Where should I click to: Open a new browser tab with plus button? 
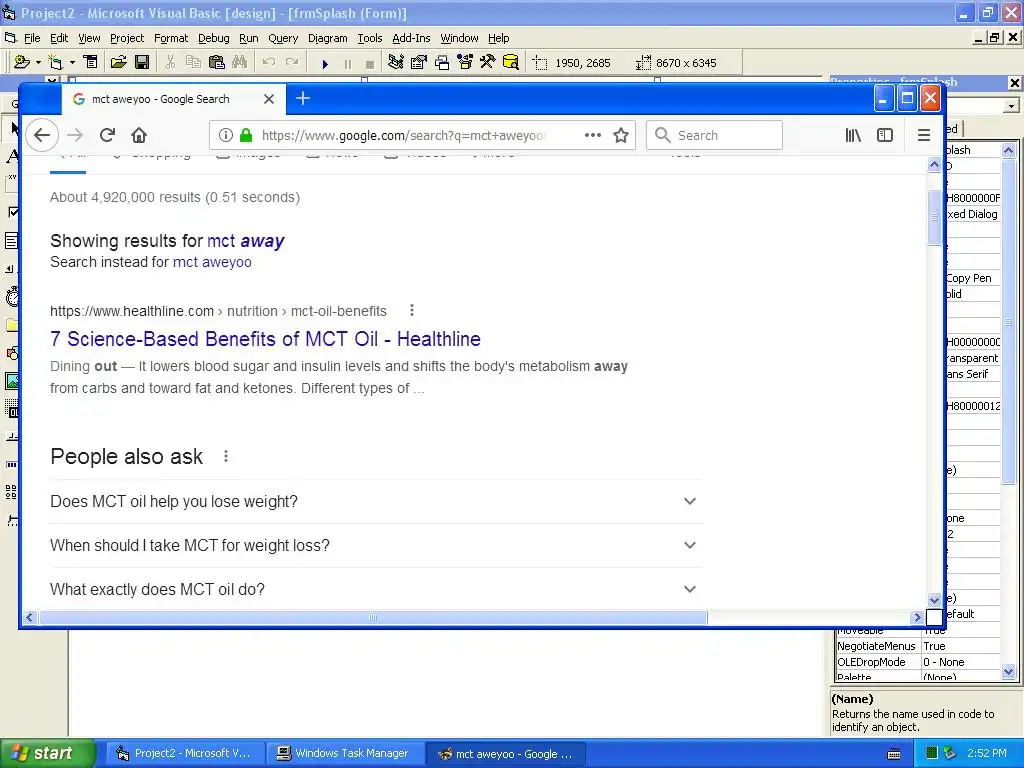click(x=302, y=99)
